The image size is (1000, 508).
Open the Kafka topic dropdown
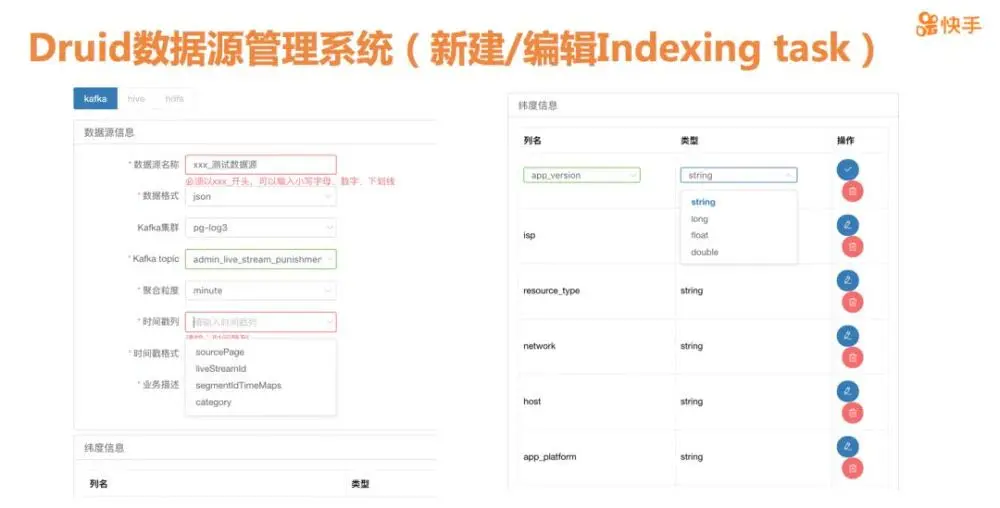(261, 259)
